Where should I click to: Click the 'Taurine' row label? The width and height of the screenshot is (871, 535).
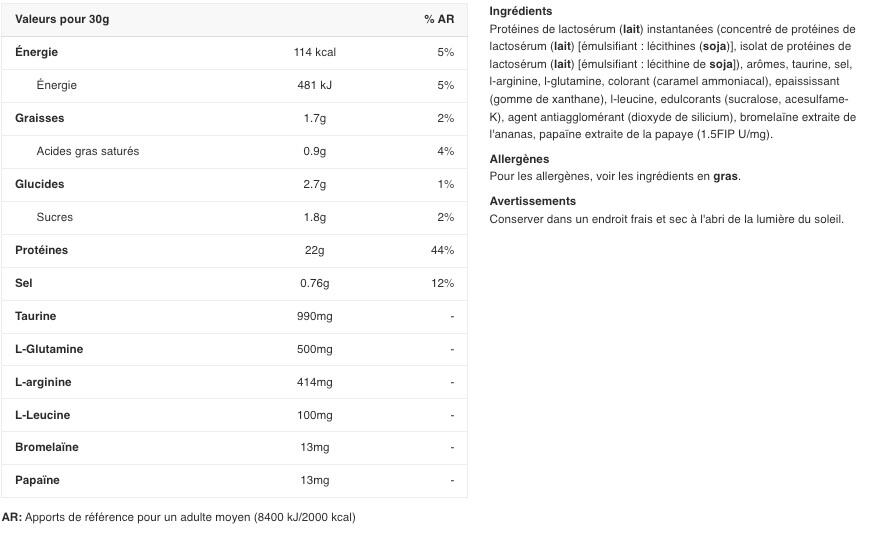[36, 316]
